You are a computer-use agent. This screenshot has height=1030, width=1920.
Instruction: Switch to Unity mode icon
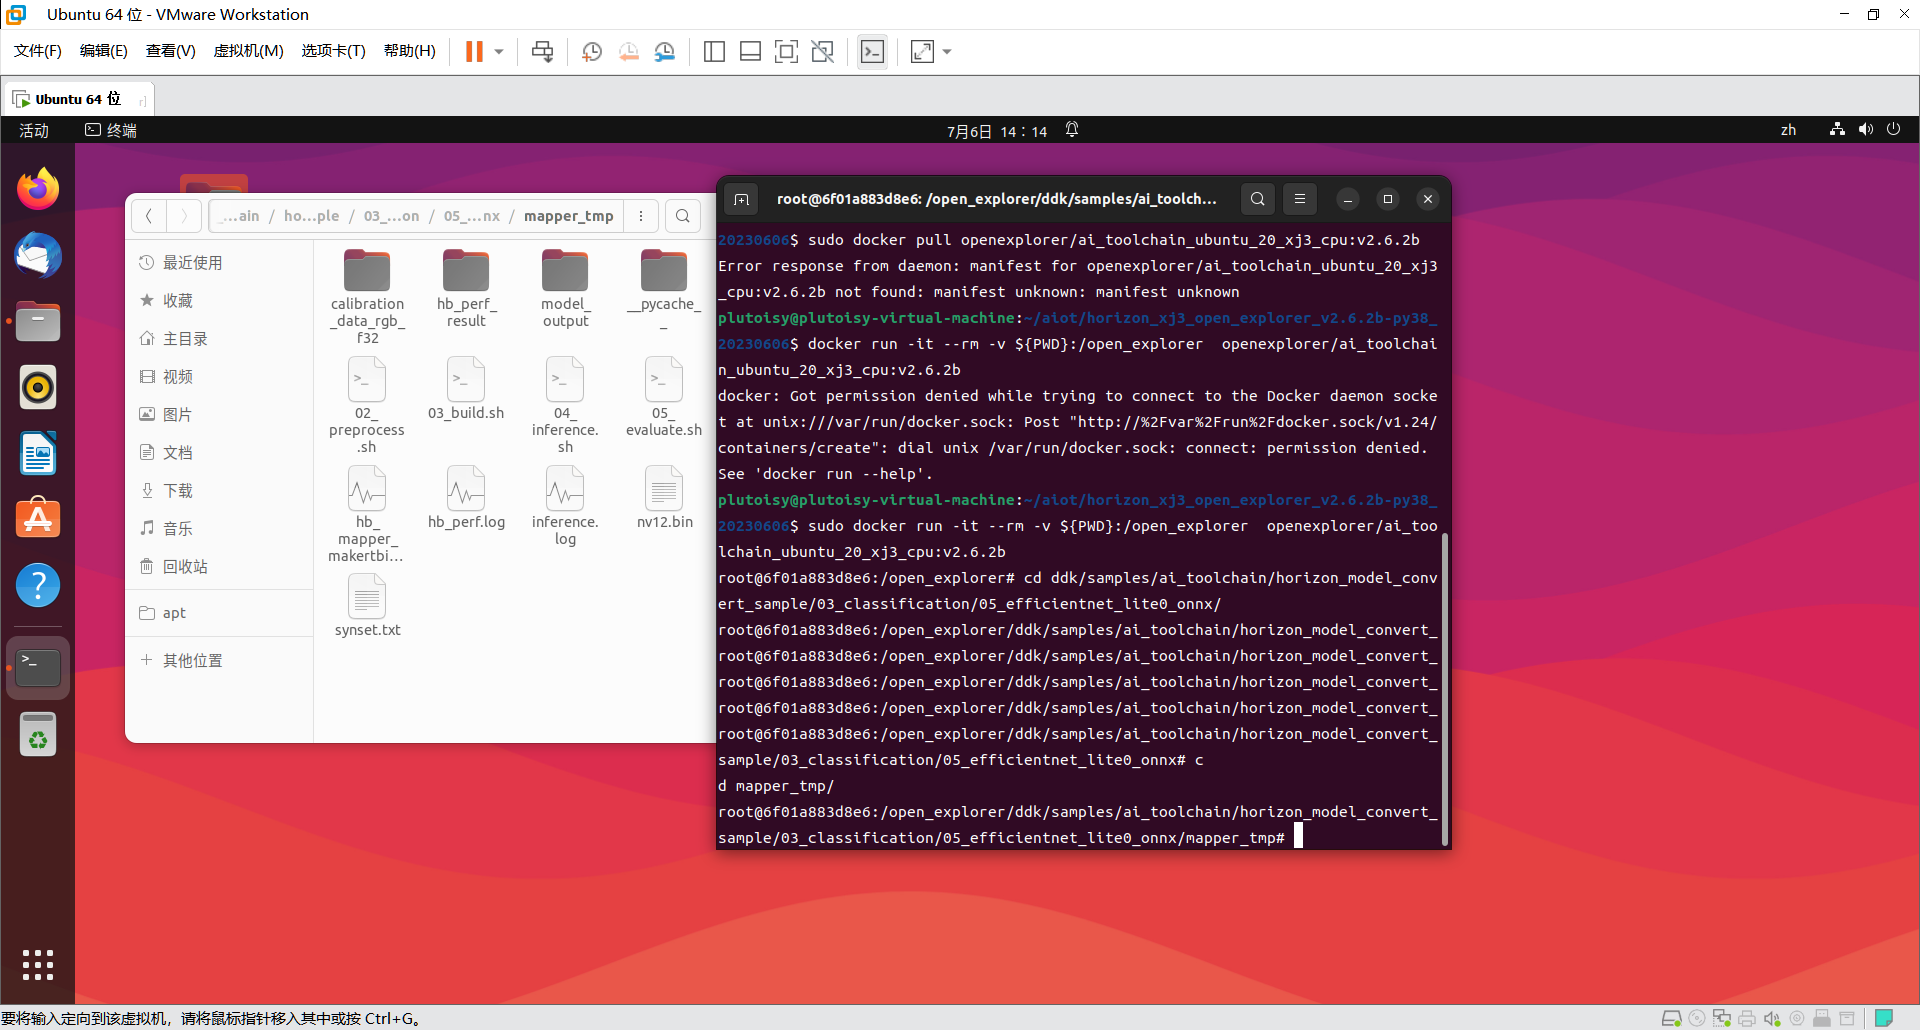click(823, 51)
